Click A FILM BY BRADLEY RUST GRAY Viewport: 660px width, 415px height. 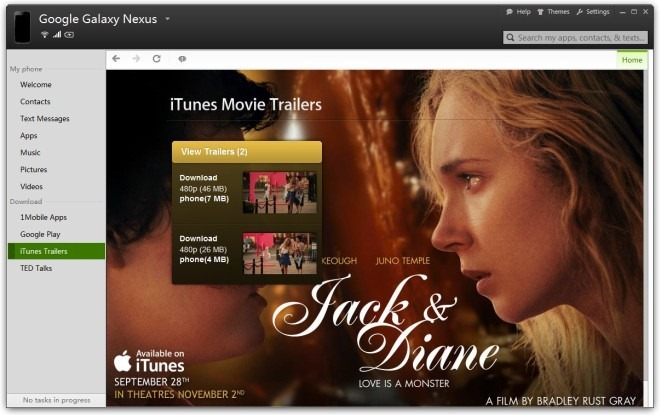tap(561, 401)
